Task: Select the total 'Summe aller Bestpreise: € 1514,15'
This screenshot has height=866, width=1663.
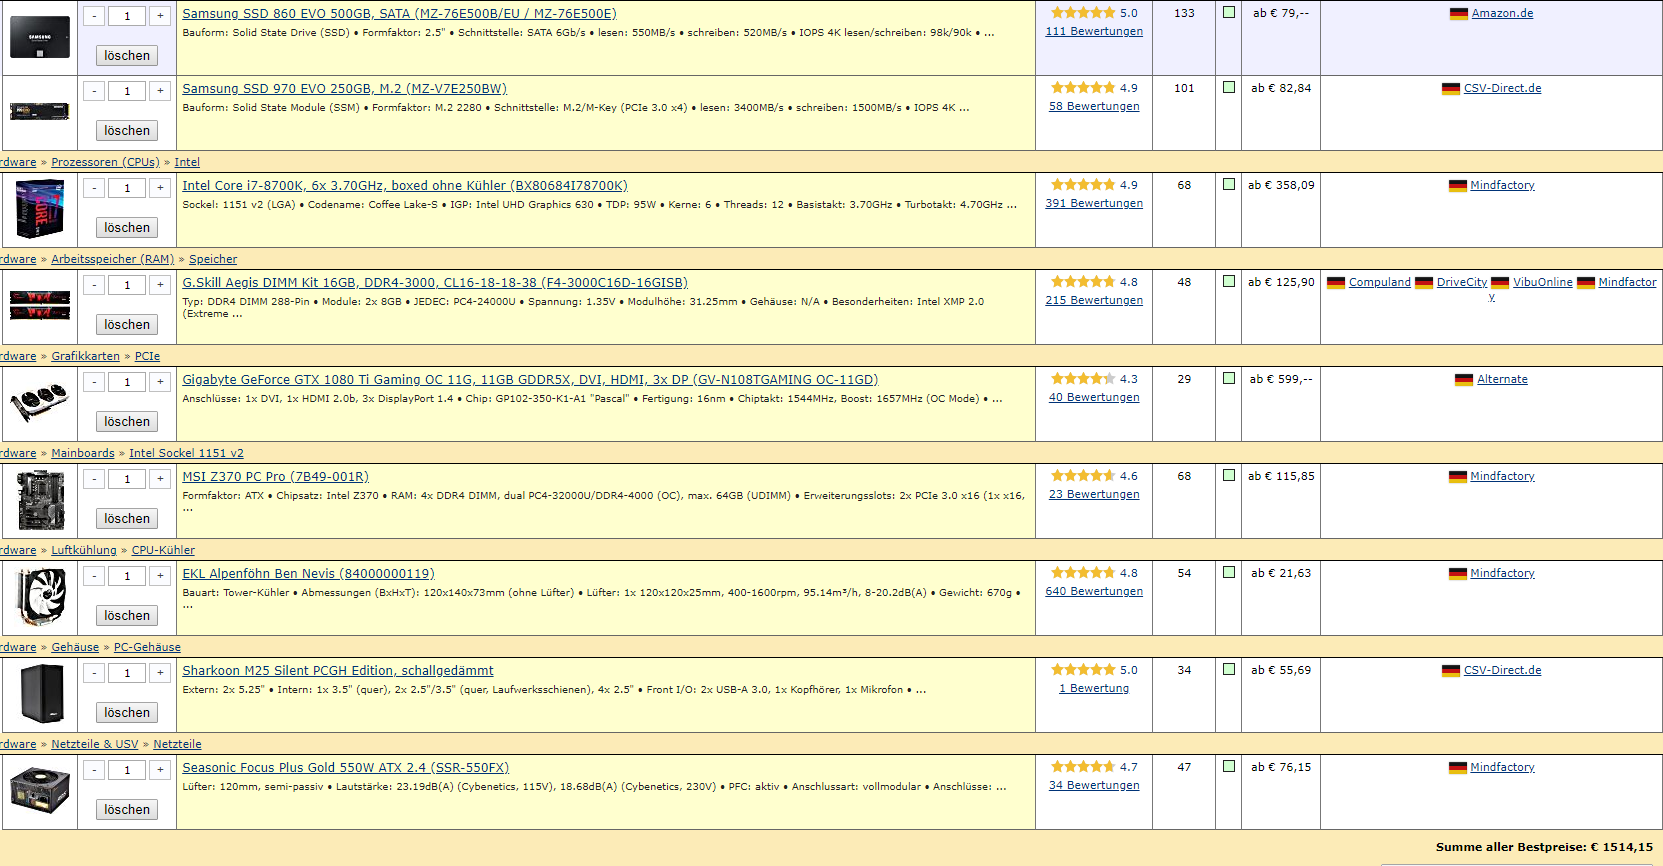Action: point(1544,847)
